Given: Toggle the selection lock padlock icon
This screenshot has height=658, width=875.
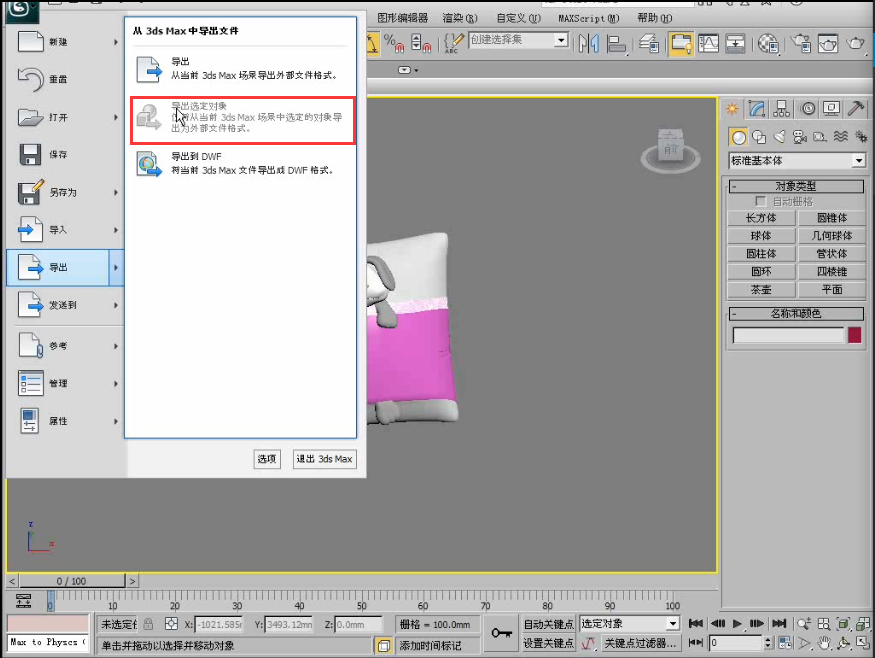Looking at the screenshot, I should pos(148,624).
